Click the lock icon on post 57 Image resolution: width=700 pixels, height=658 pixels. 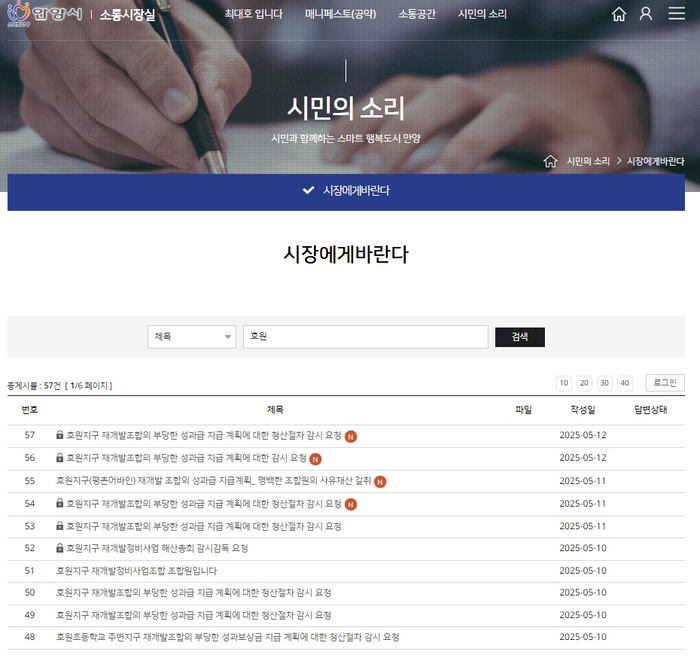[x=60, y=436]
